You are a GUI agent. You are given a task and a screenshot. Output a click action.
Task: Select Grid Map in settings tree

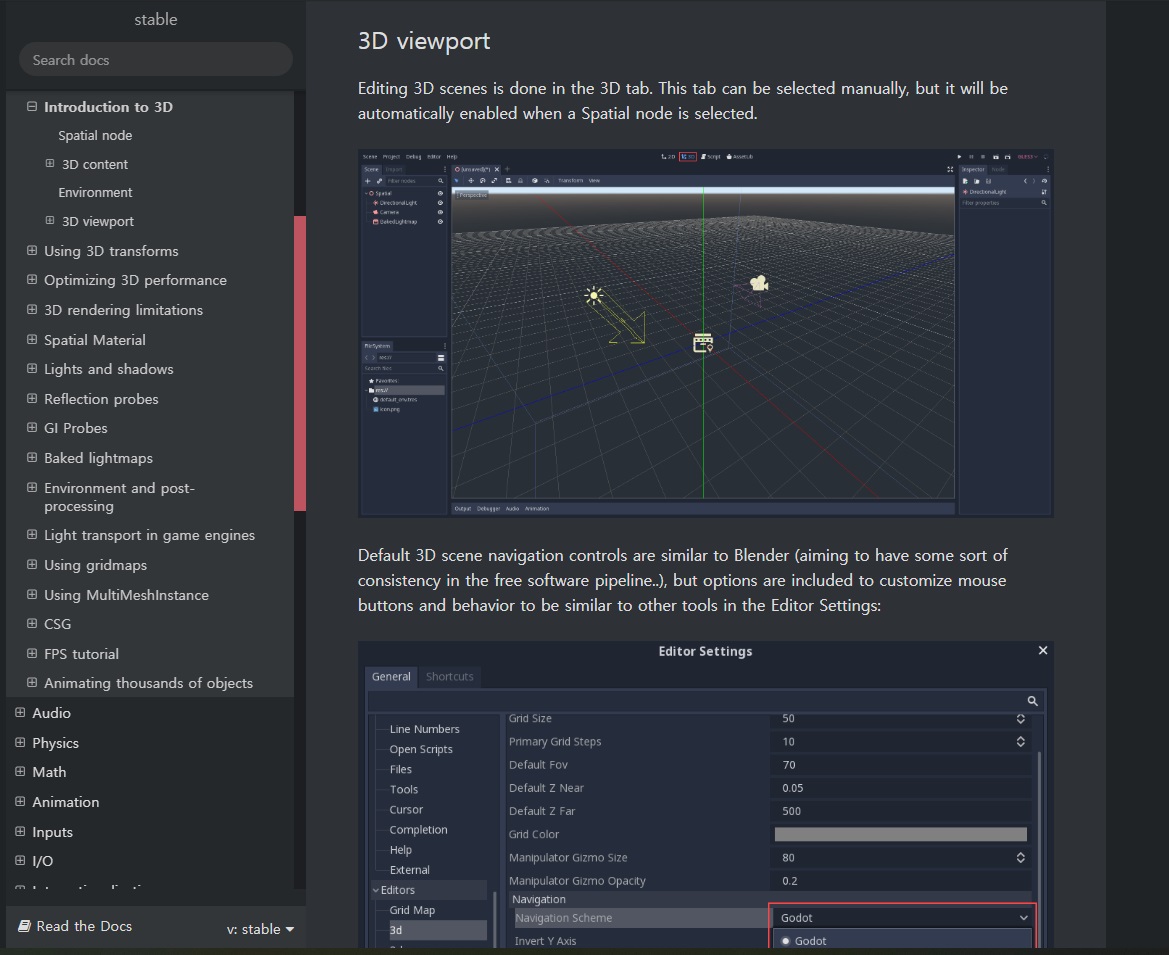412,910
